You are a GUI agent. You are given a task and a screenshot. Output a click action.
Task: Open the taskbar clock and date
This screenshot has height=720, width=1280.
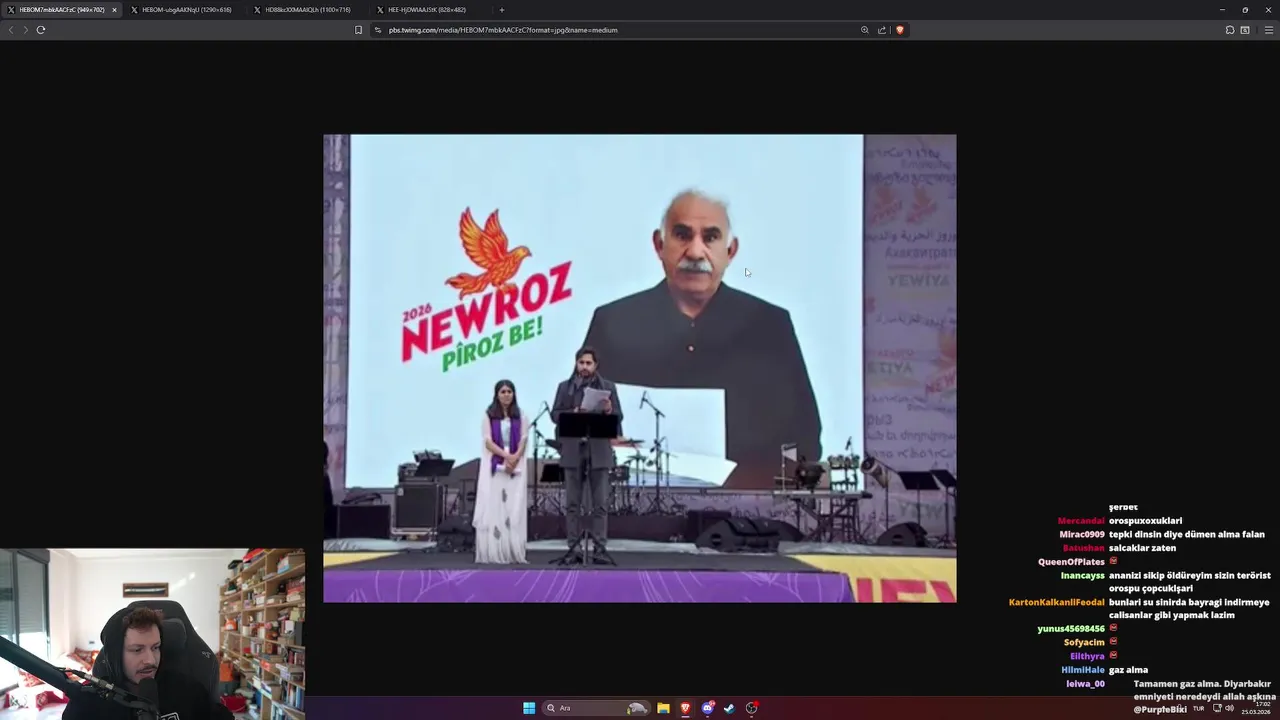click(1256, 708)
